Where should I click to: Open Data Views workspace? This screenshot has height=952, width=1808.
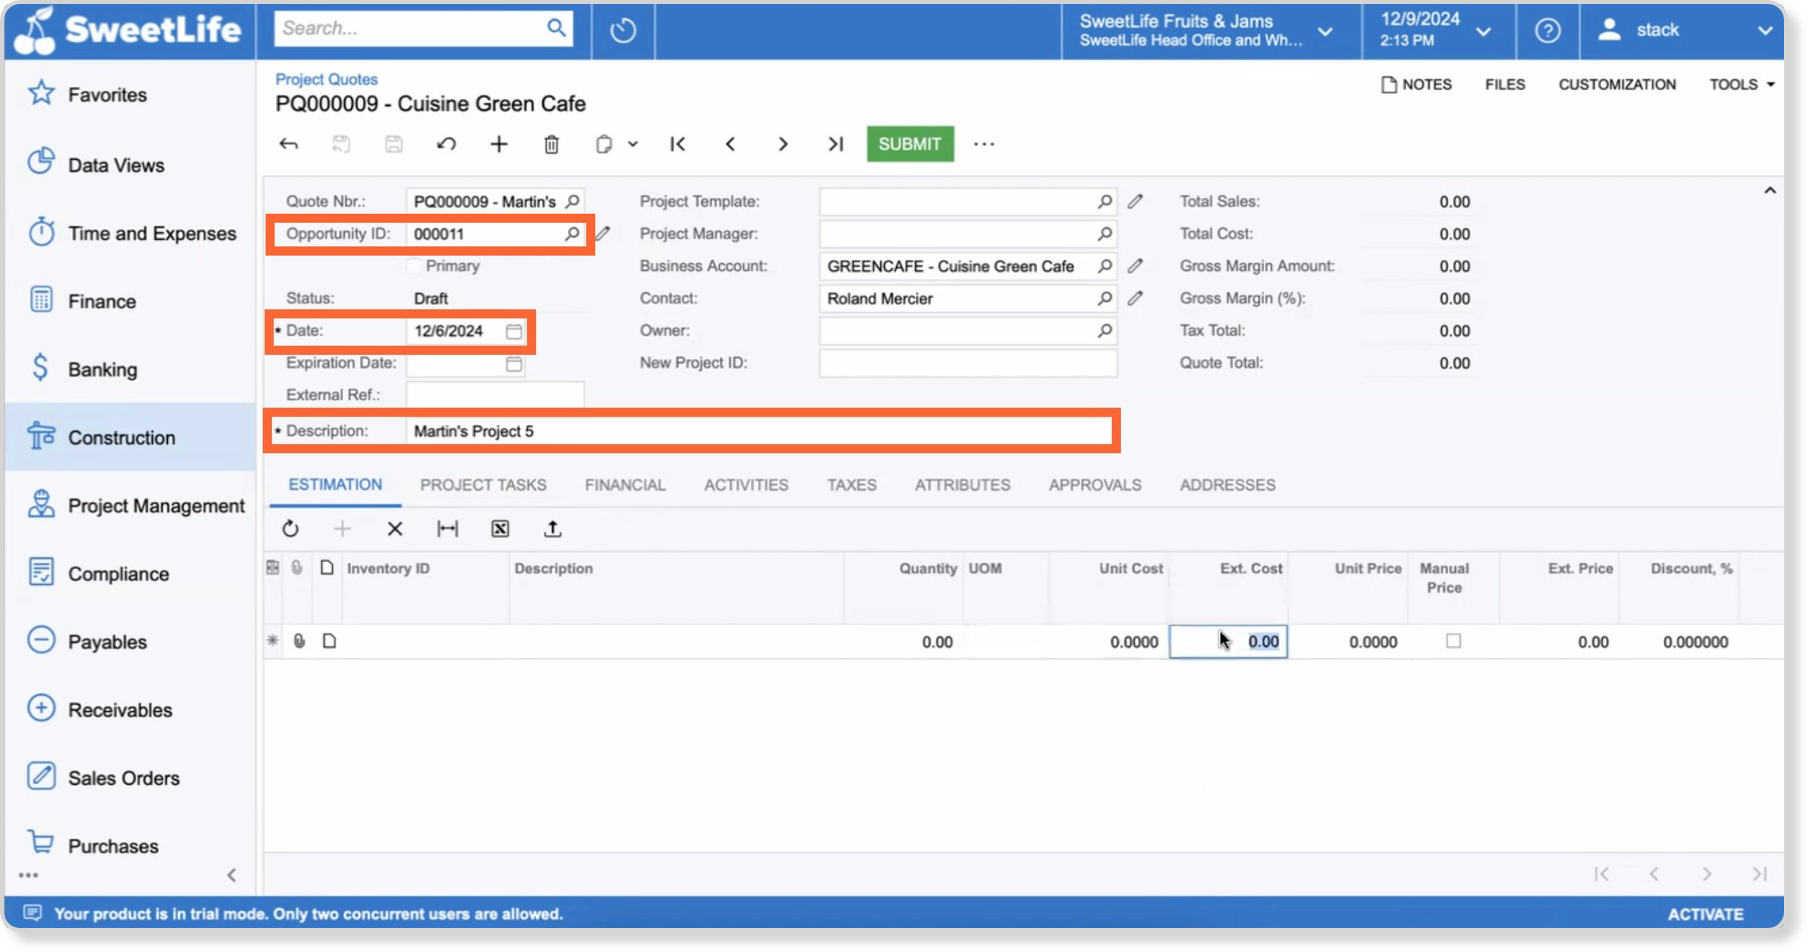click(130, 165)
